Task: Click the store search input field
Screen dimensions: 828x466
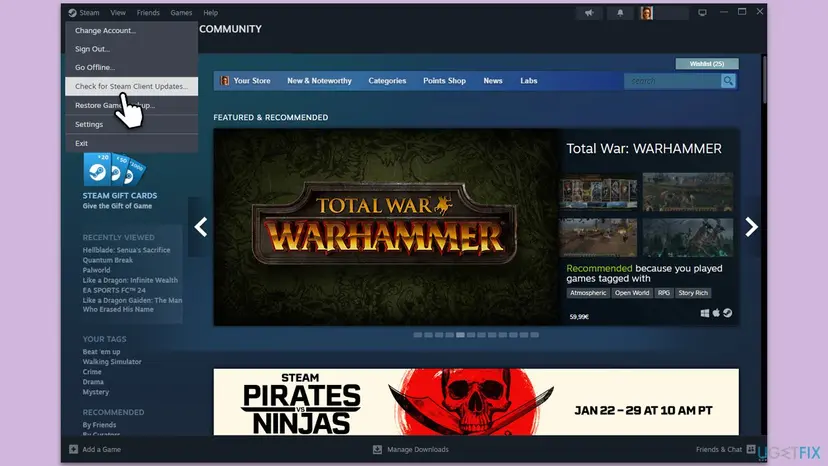Action: pyautogui.click(x=673, y=81)
